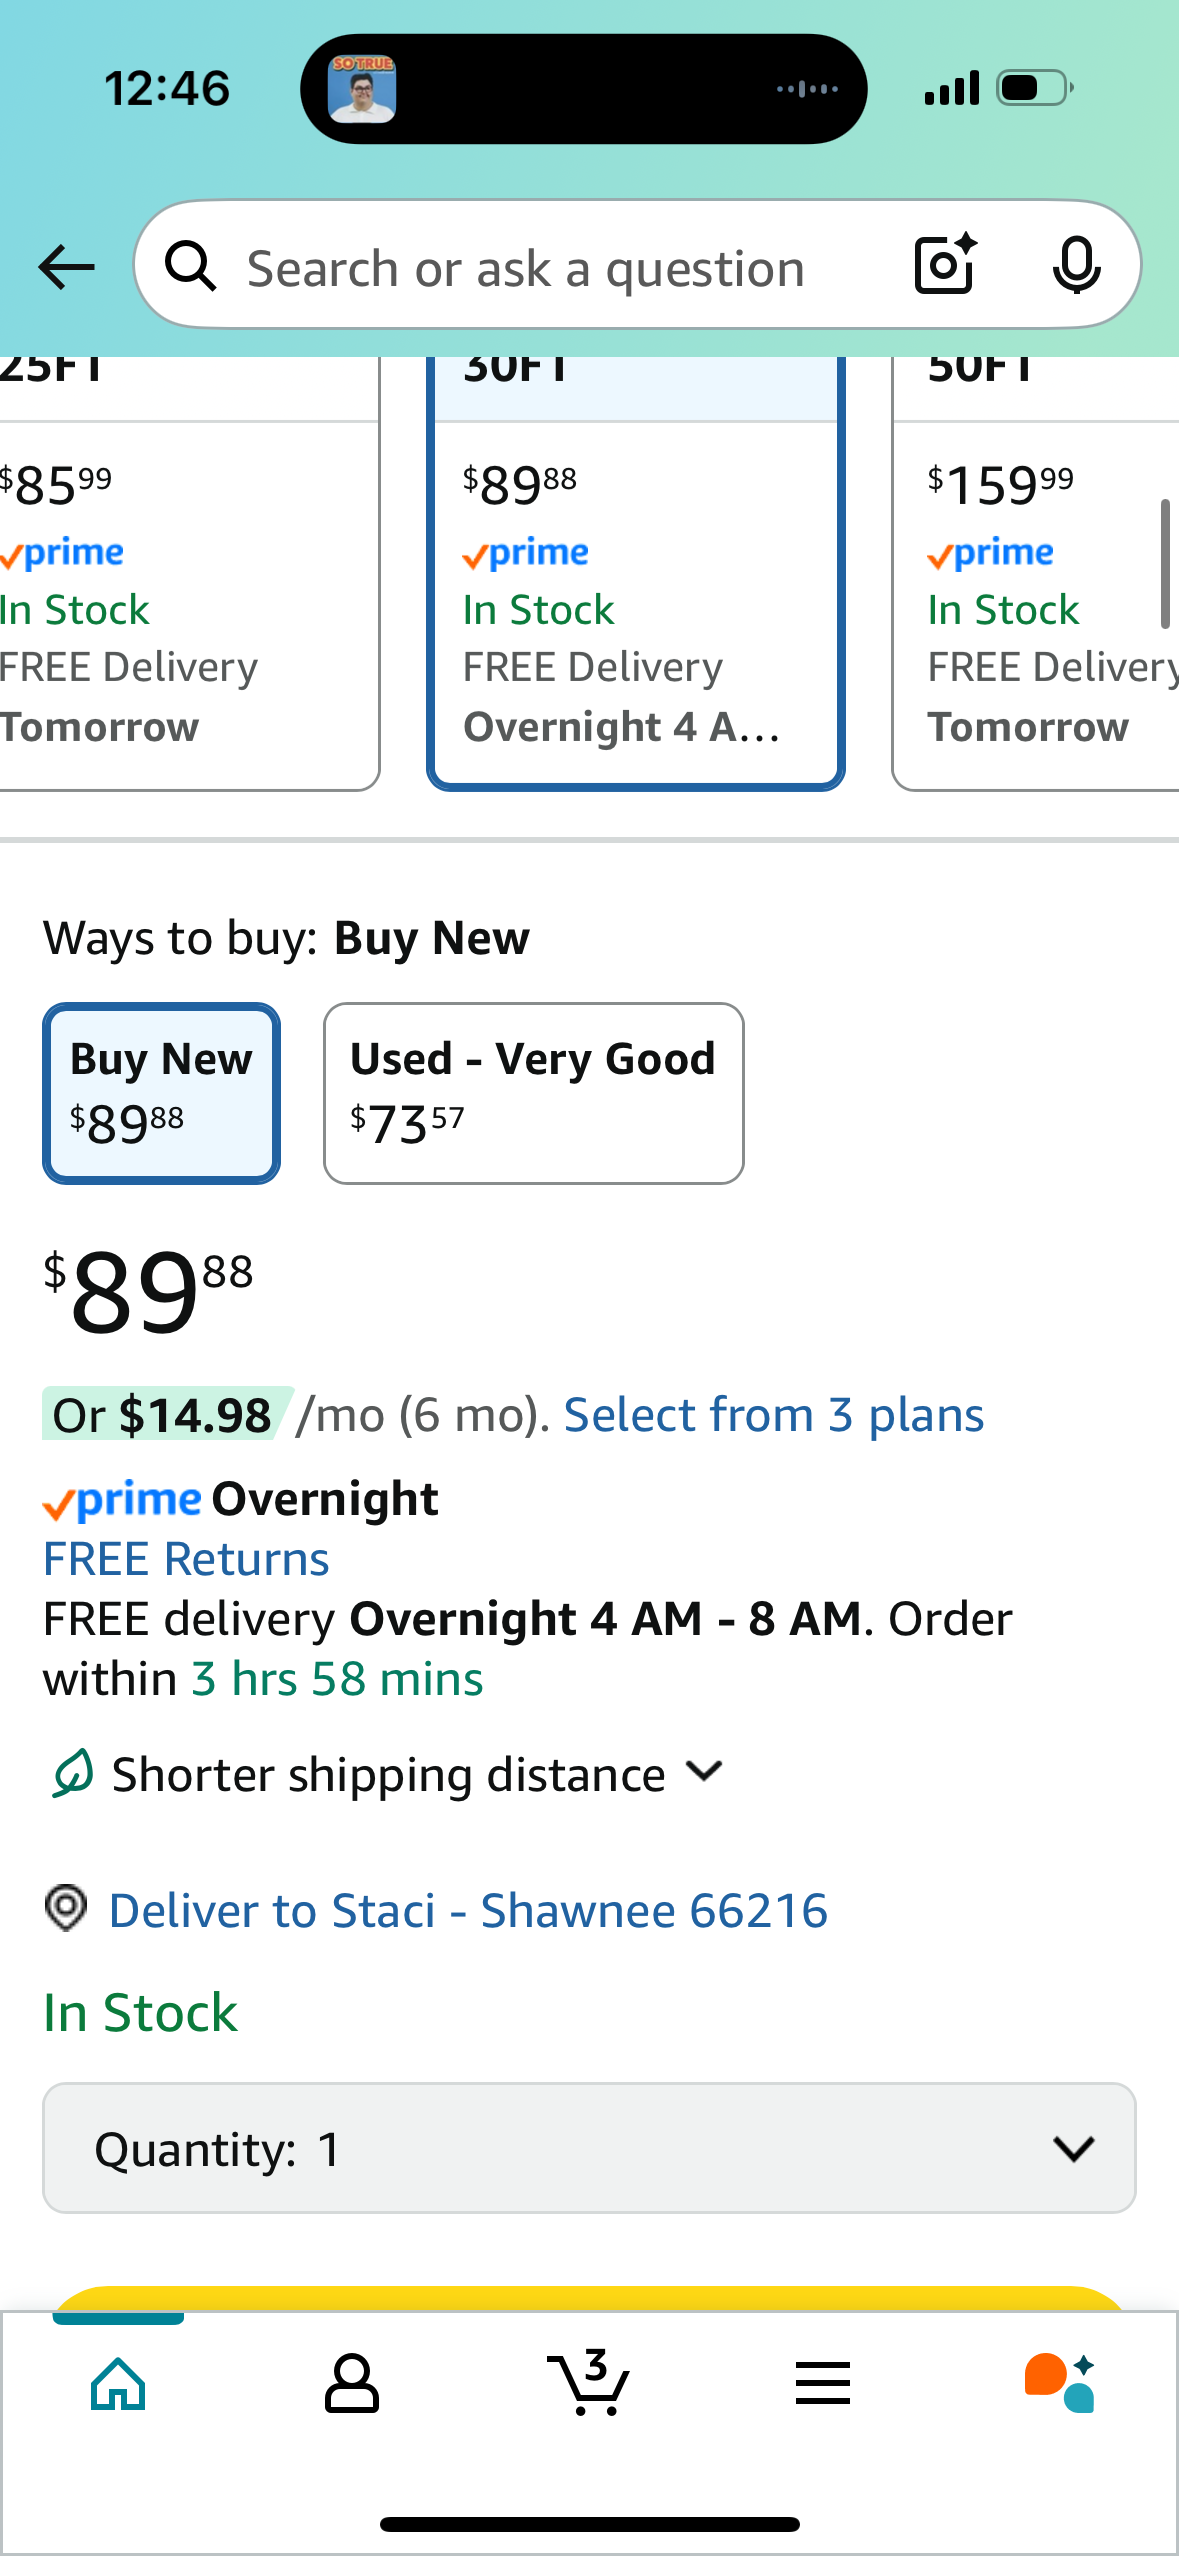Open the FREE Returns link
Viewport: 1179px width, 2556px height.
pyautogui.click(x=186, y=1559)
